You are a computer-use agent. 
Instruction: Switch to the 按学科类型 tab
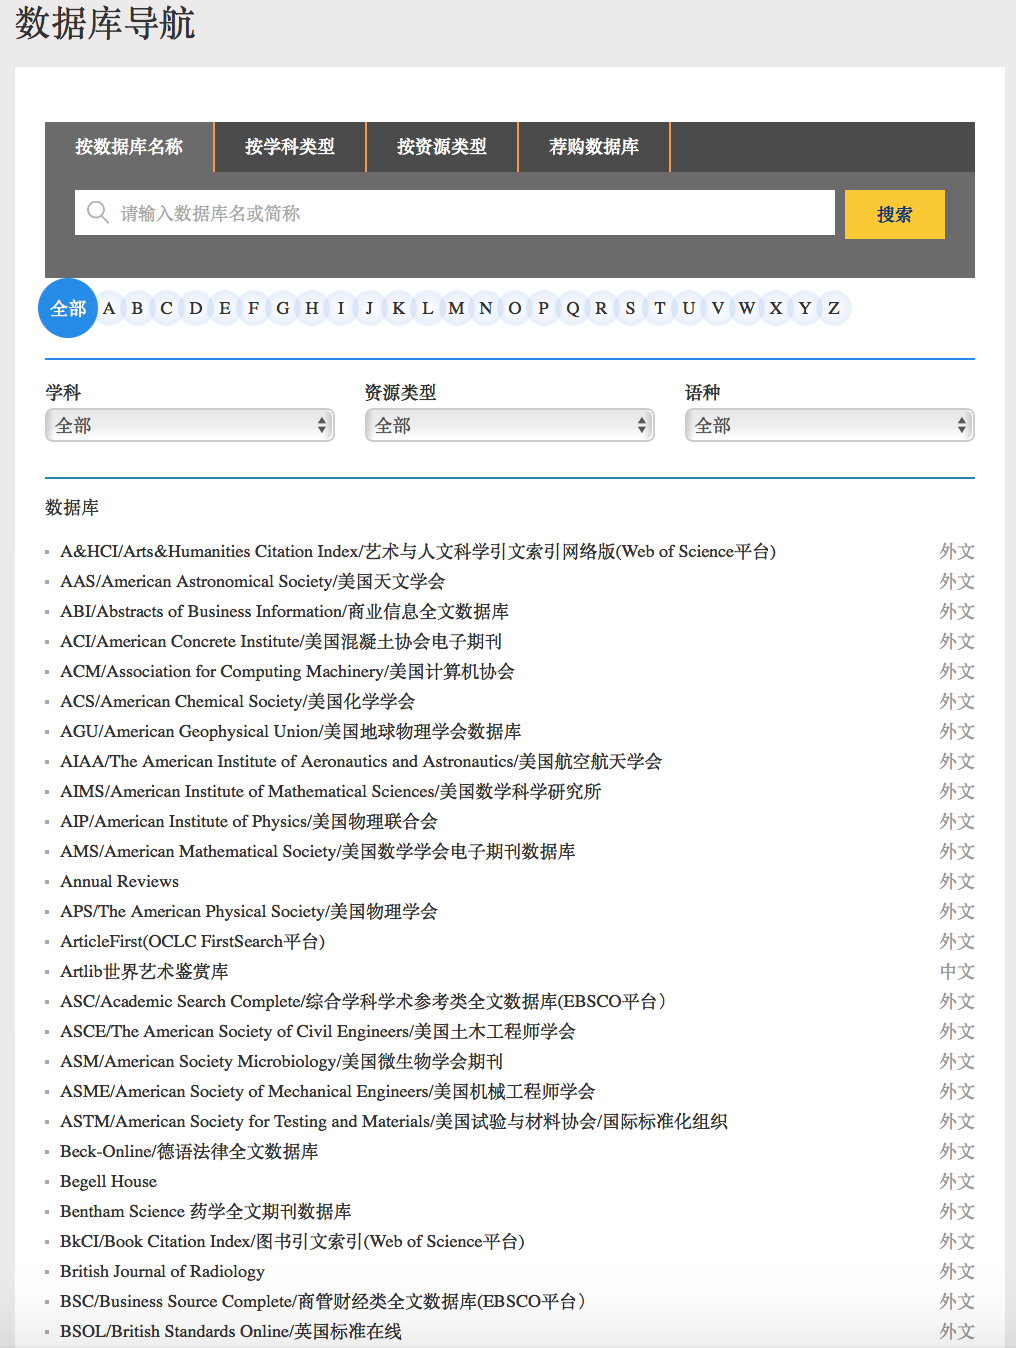pos(290,147)
